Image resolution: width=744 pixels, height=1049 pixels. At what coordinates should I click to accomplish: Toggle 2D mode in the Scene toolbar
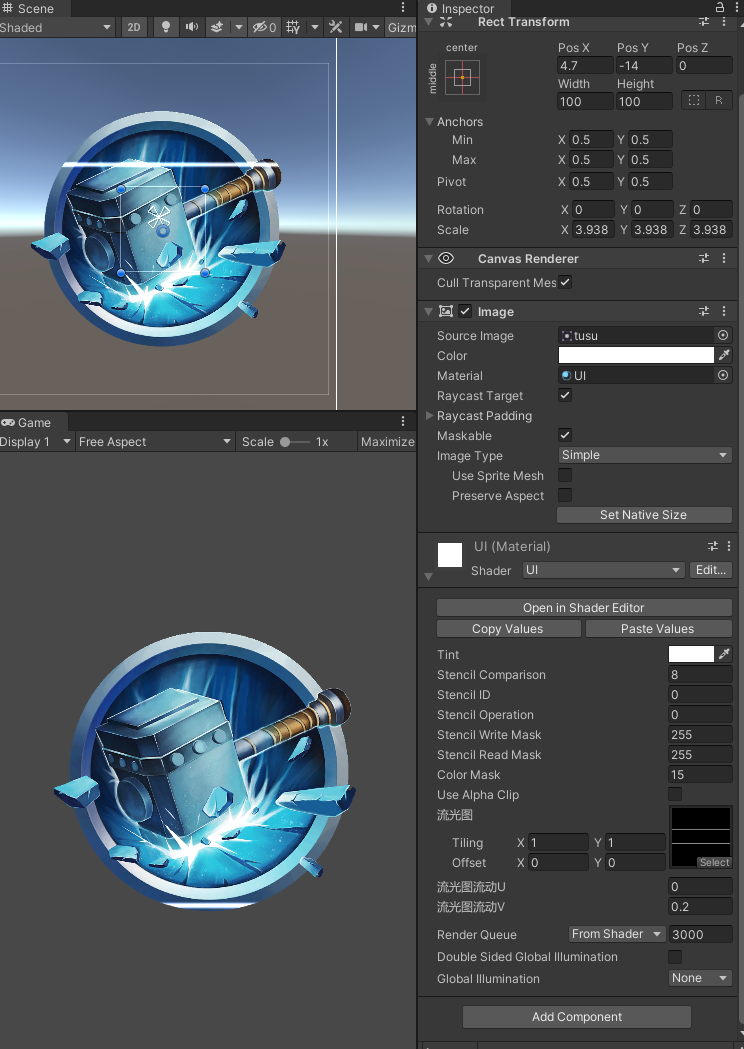tap(134, 27)
